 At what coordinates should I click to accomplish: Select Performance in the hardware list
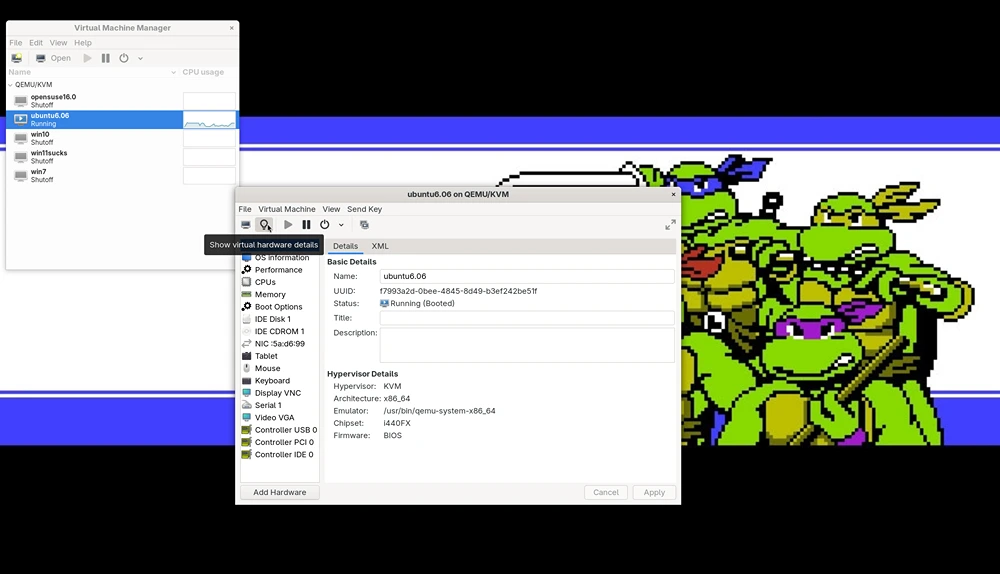[279, 270]
